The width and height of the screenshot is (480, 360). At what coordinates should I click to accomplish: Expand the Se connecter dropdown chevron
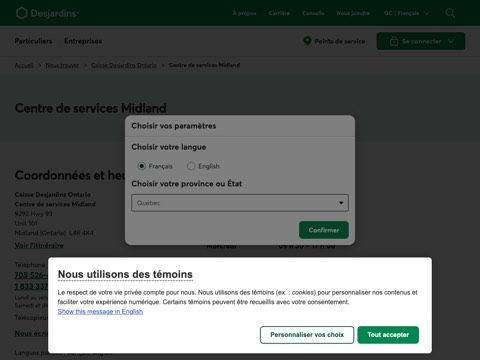tap(451, 41)
